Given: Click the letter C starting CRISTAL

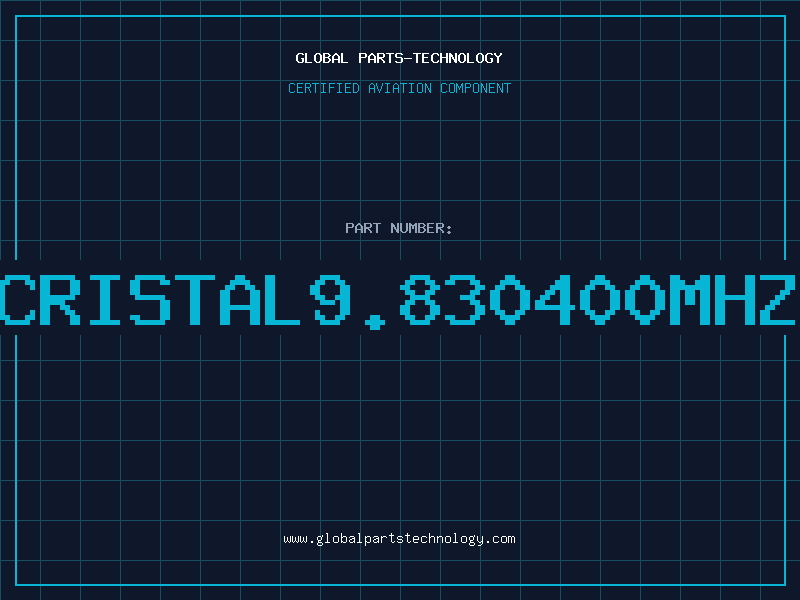Looking at the screenshot, I should [18, 300].
